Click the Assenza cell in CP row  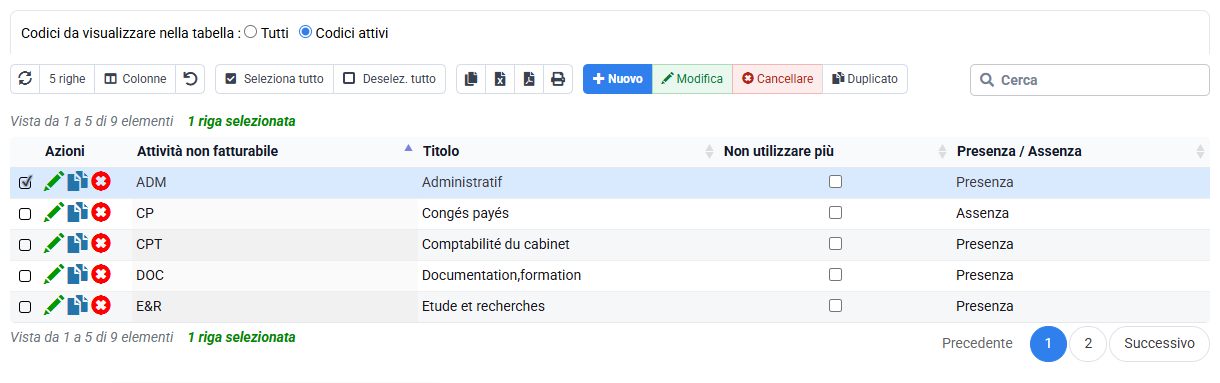coord(1080,213)
